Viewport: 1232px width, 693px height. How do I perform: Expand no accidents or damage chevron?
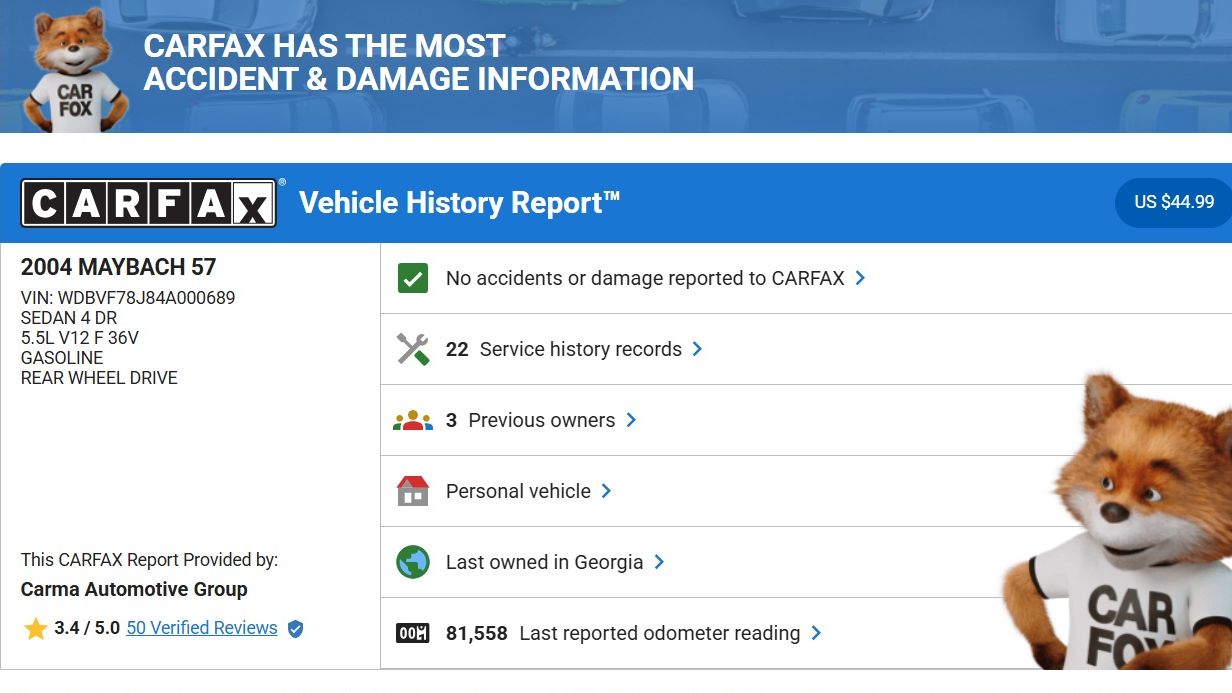(861, 278)
